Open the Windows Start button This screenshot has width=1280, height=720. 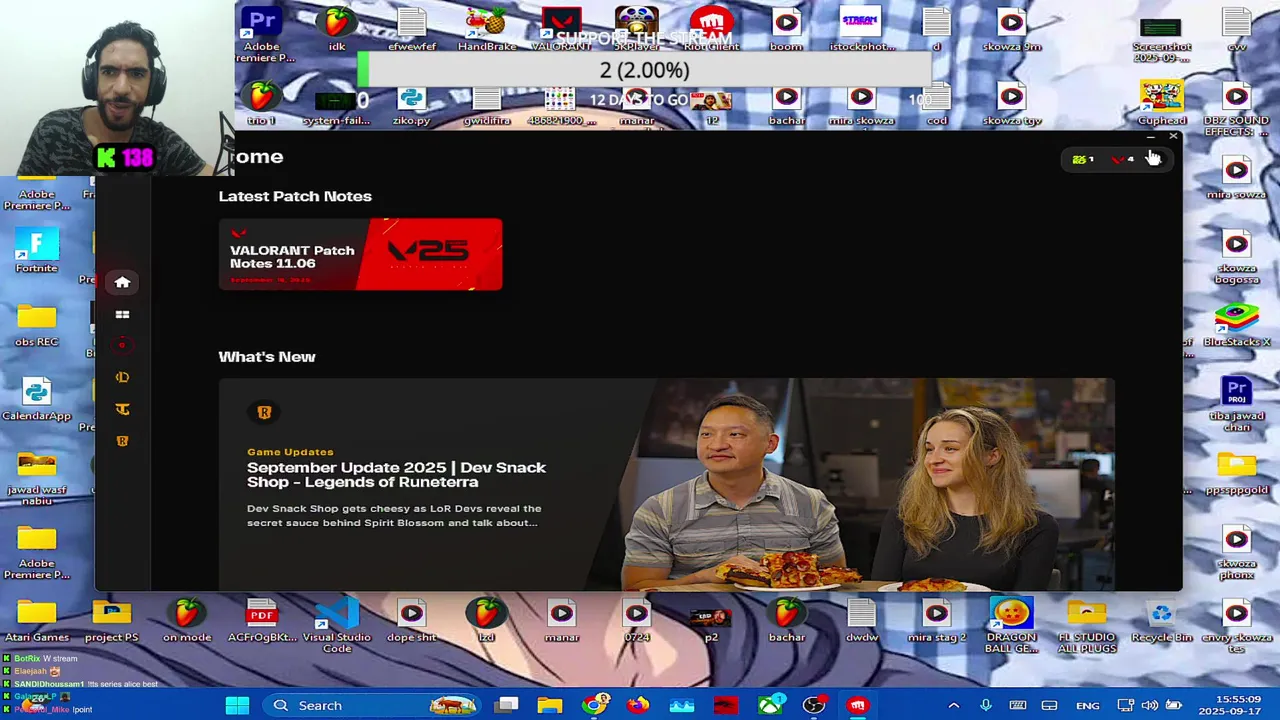(x=237, y=706)
